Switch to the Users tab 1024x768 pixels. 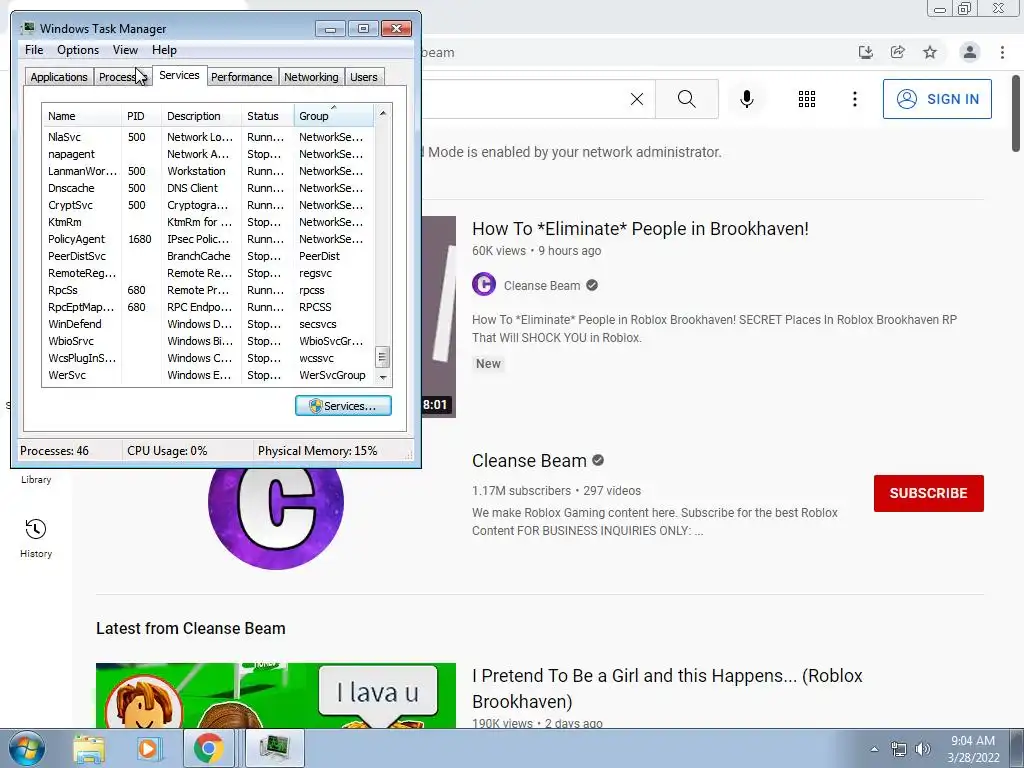364,76
